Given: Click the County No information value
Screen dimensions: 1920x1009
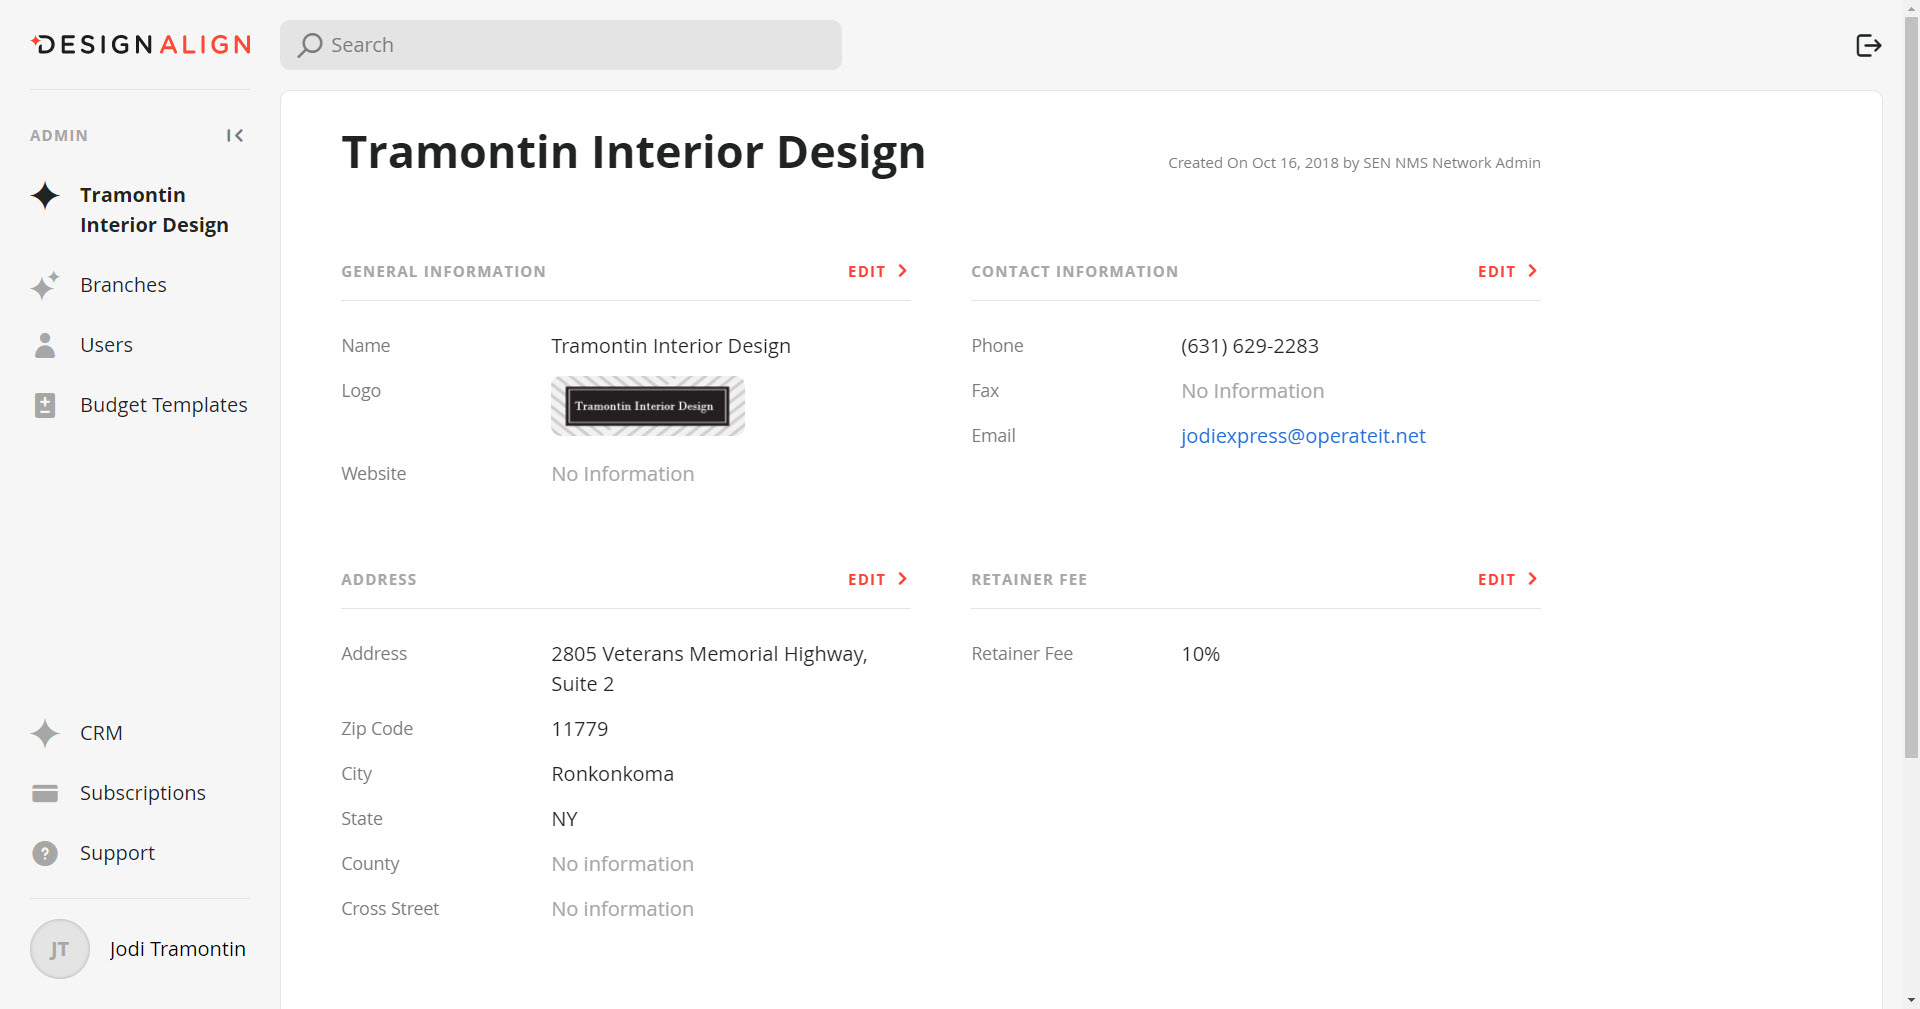Looking at the screenshot, I should [x=623, y=864].
